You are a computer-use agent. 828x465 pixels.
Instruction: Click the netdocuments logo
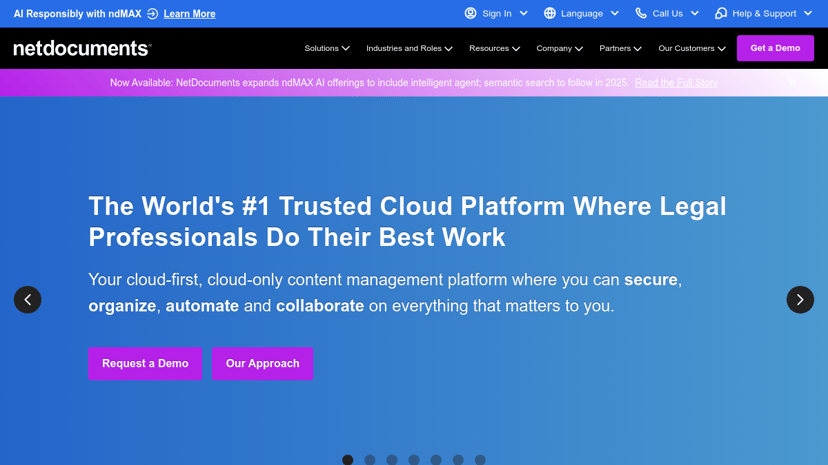(x=82, y=48)
